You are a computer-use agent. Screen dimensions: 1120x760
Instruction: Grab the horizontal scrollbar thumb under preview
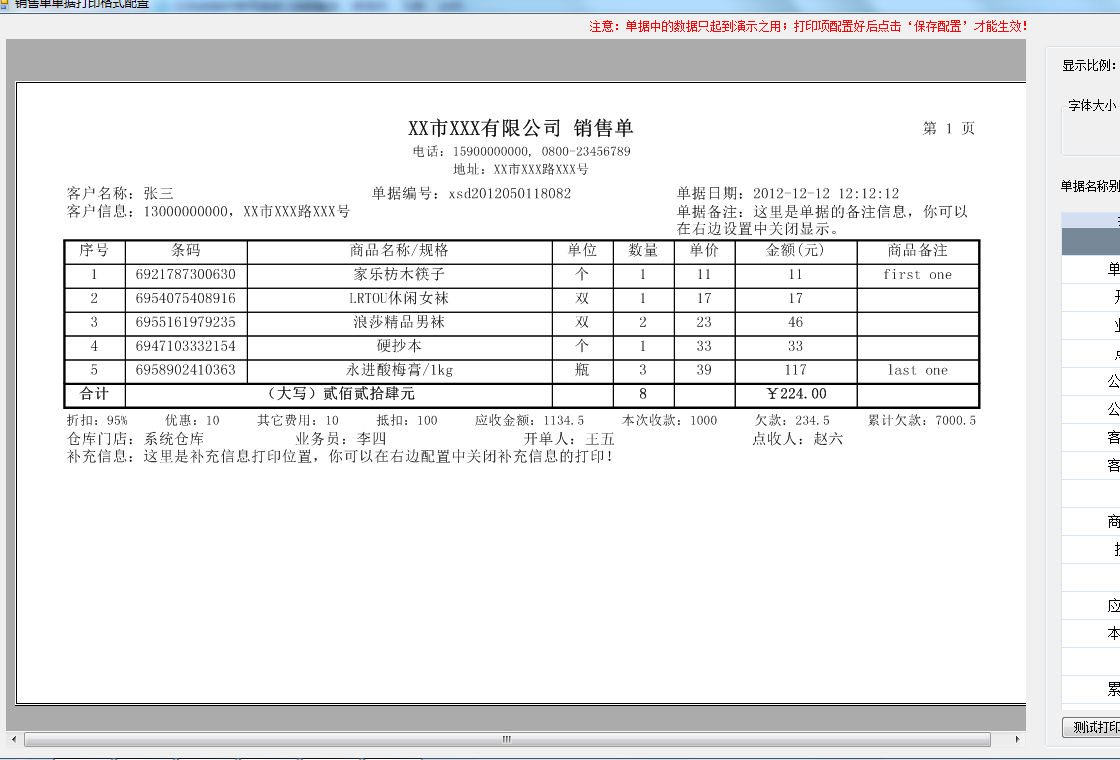coord(507,740)
